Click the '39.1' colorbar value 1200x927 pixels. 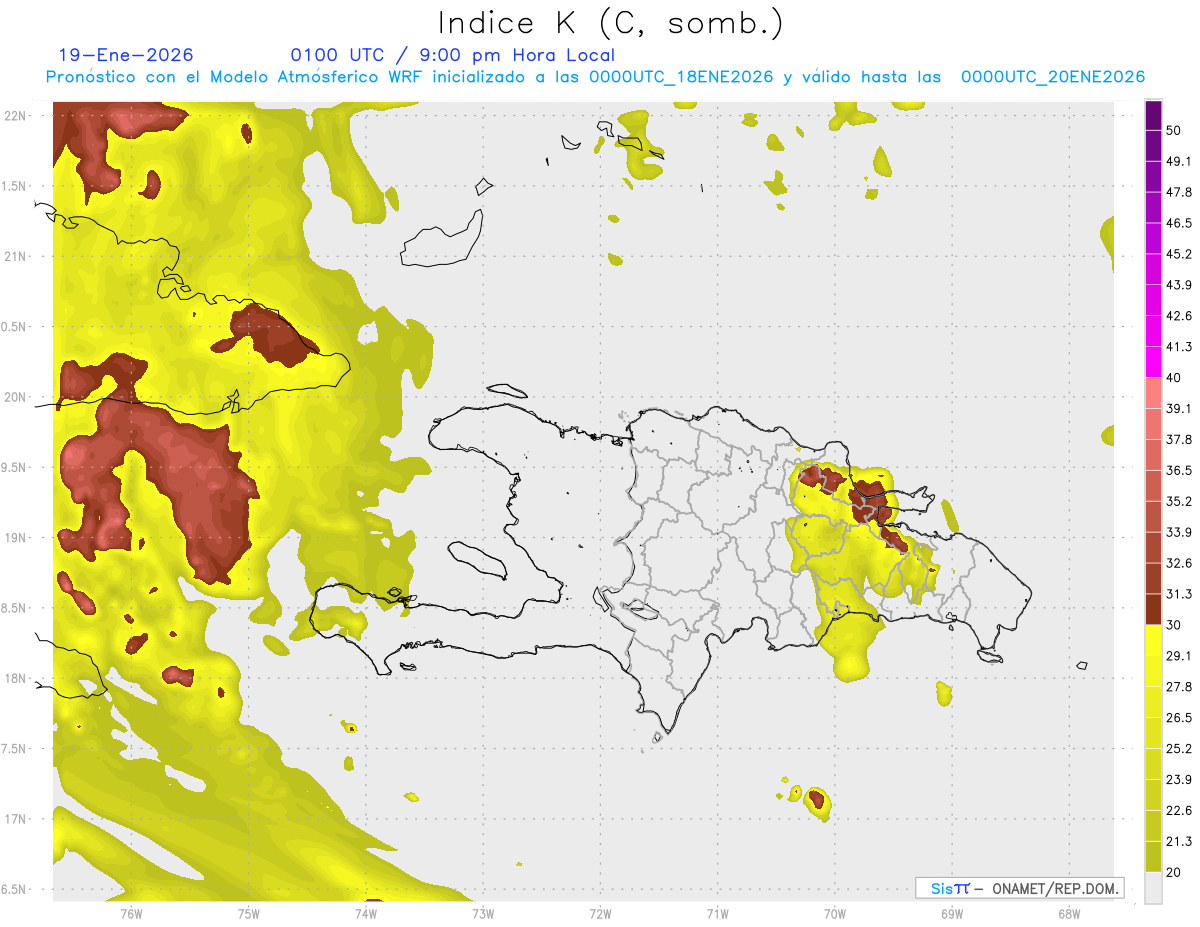[1179, 408]
